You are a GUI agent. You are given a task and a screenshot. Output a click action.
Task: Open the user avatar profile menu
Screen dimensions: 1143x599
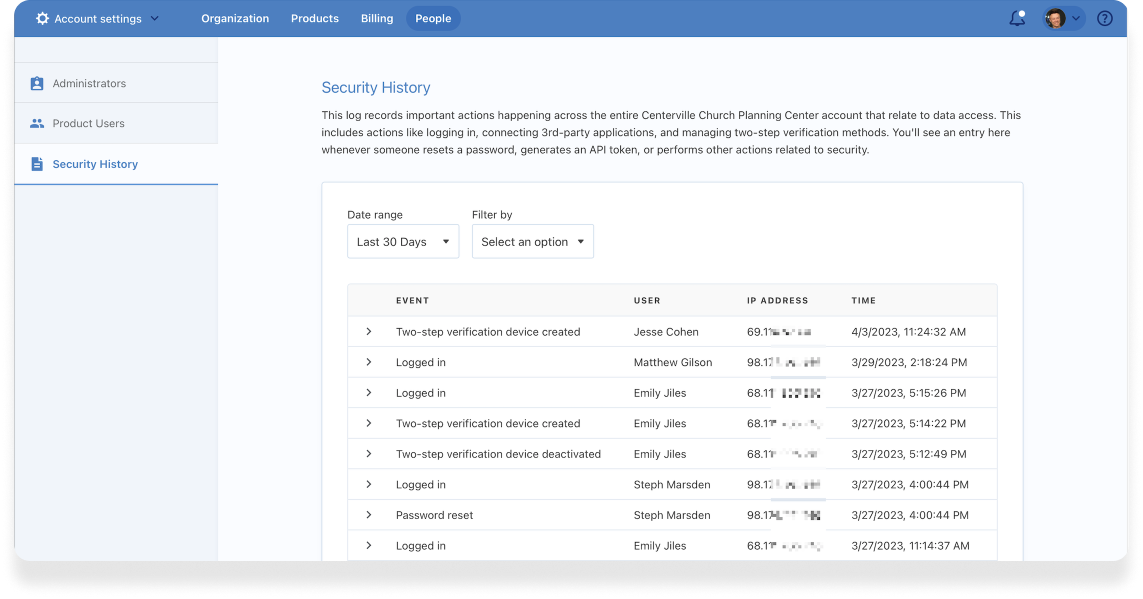[1062, 19]
